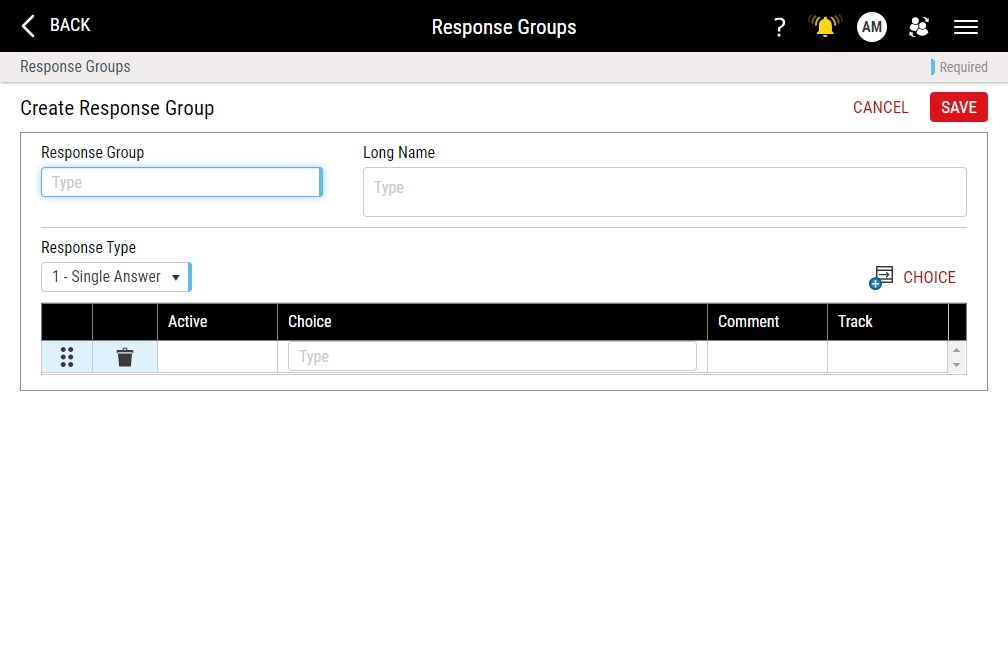Delete the choice row using the trash icon
The image size is (1008, 648).
(125, 357)
